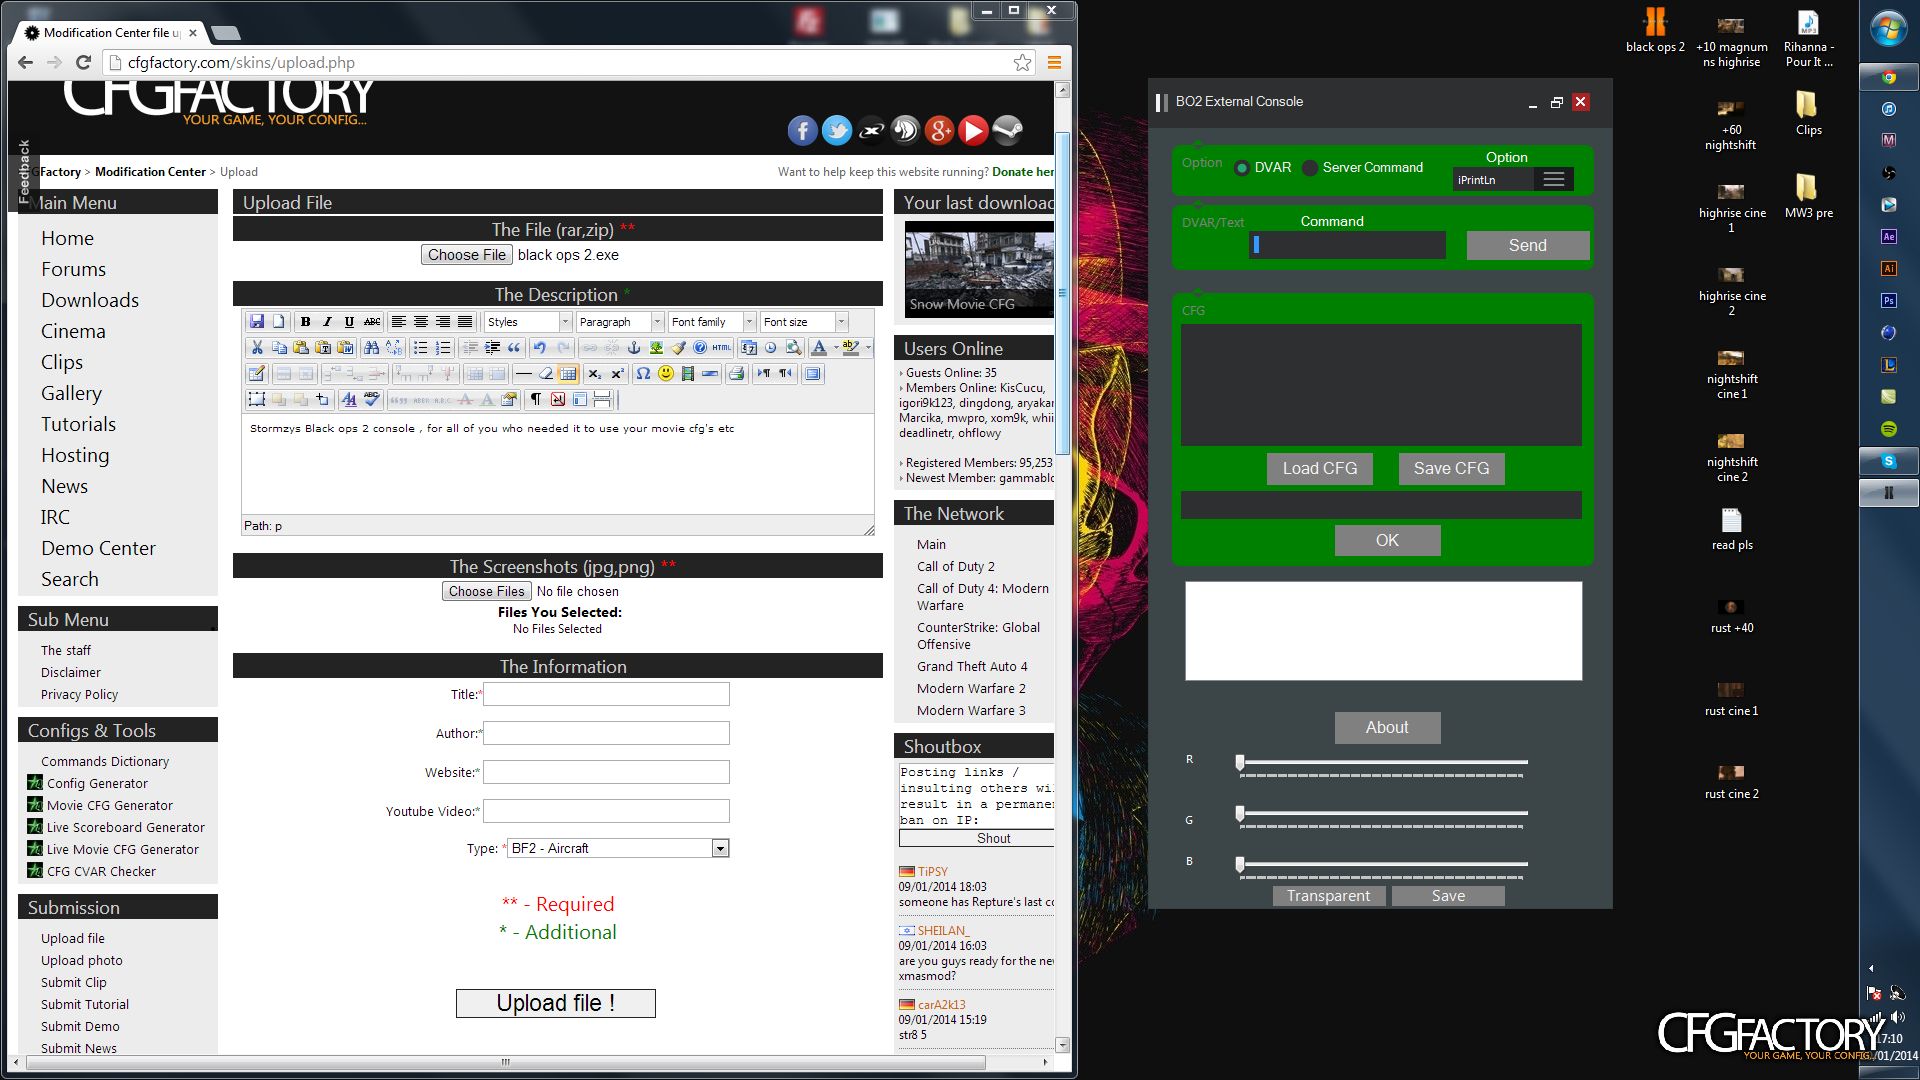The width and height of the screenshot is (1920, 1080).
Task: Insert an image via tree icon
Action: click(656, 348)
